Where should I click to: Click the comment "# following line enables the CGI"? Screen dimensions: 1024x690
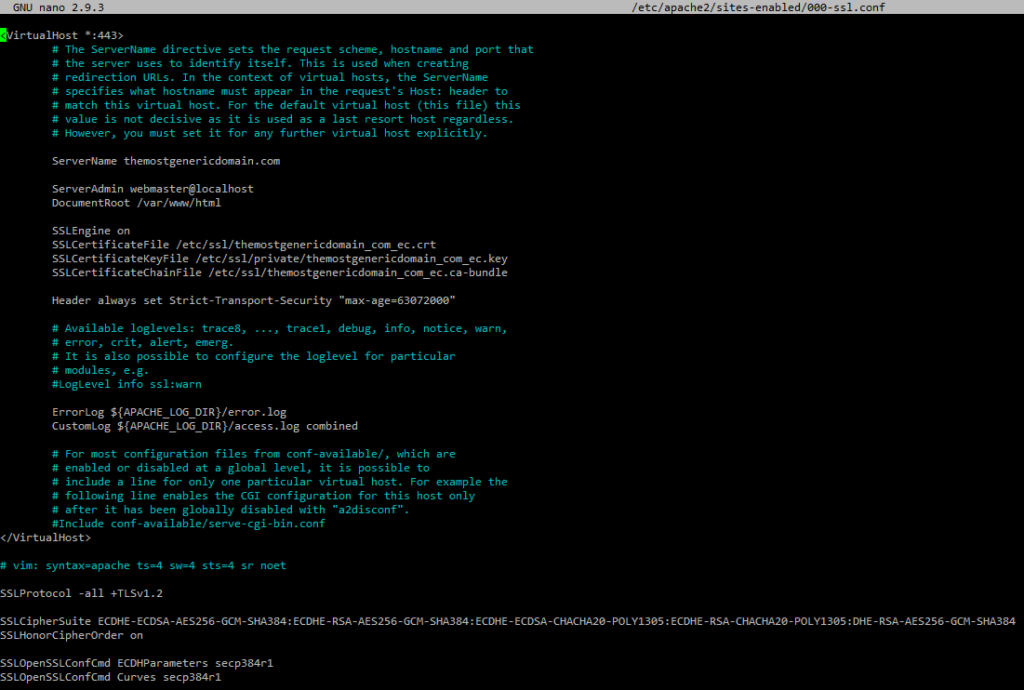[x=263, y=496]
